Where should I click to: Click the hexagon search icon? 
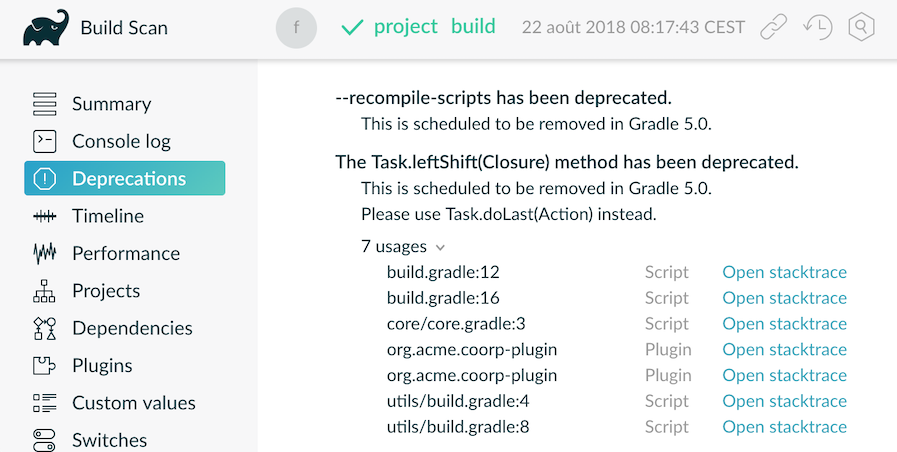pos(860,28)
